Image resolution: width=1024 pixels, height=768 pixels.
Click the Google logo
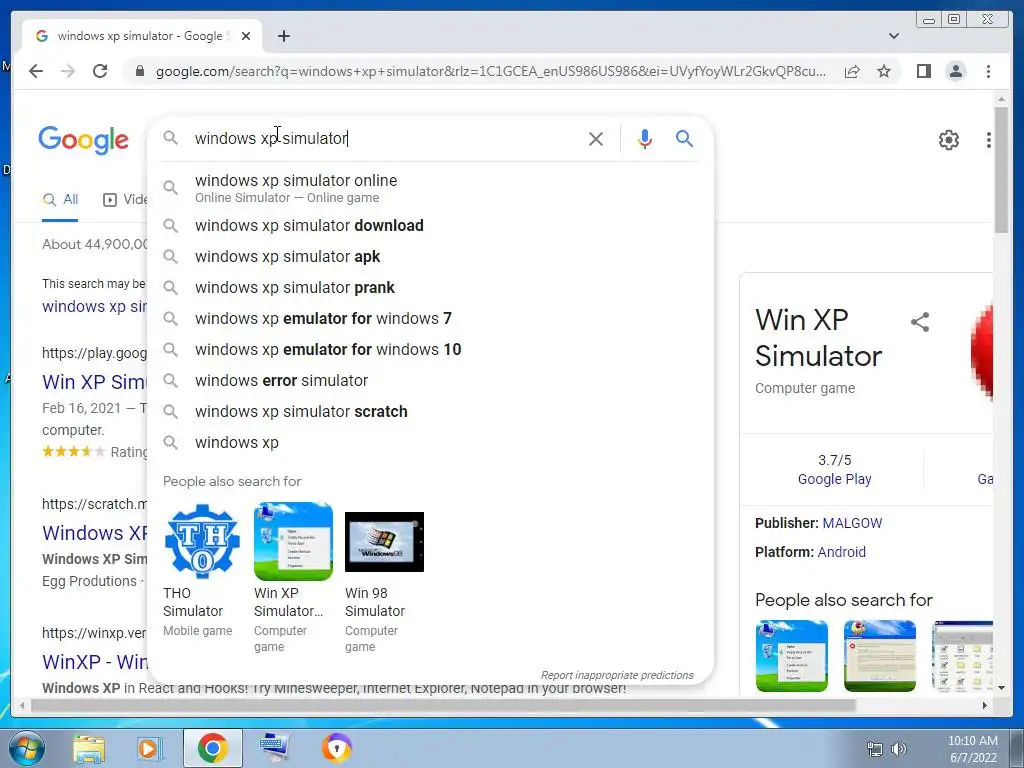(84, 140)
